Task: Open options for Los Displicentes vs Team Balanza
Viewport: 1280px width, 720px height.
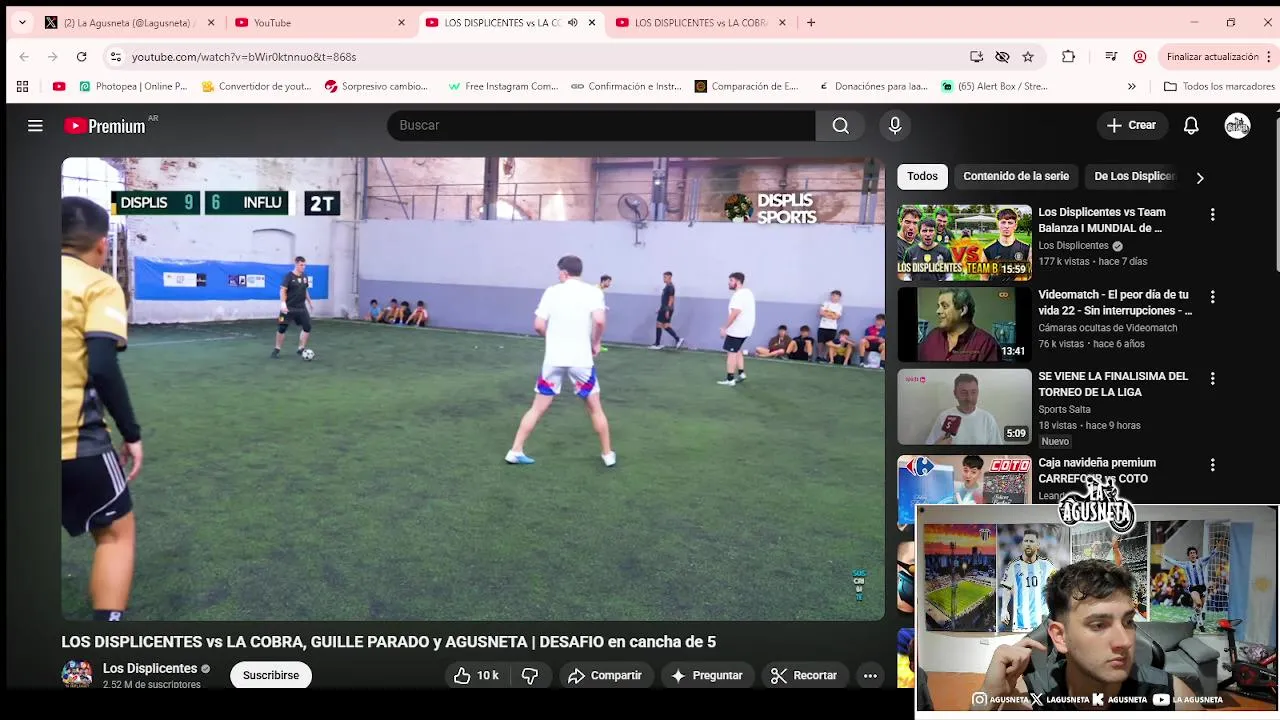Action: [1212, 214]
